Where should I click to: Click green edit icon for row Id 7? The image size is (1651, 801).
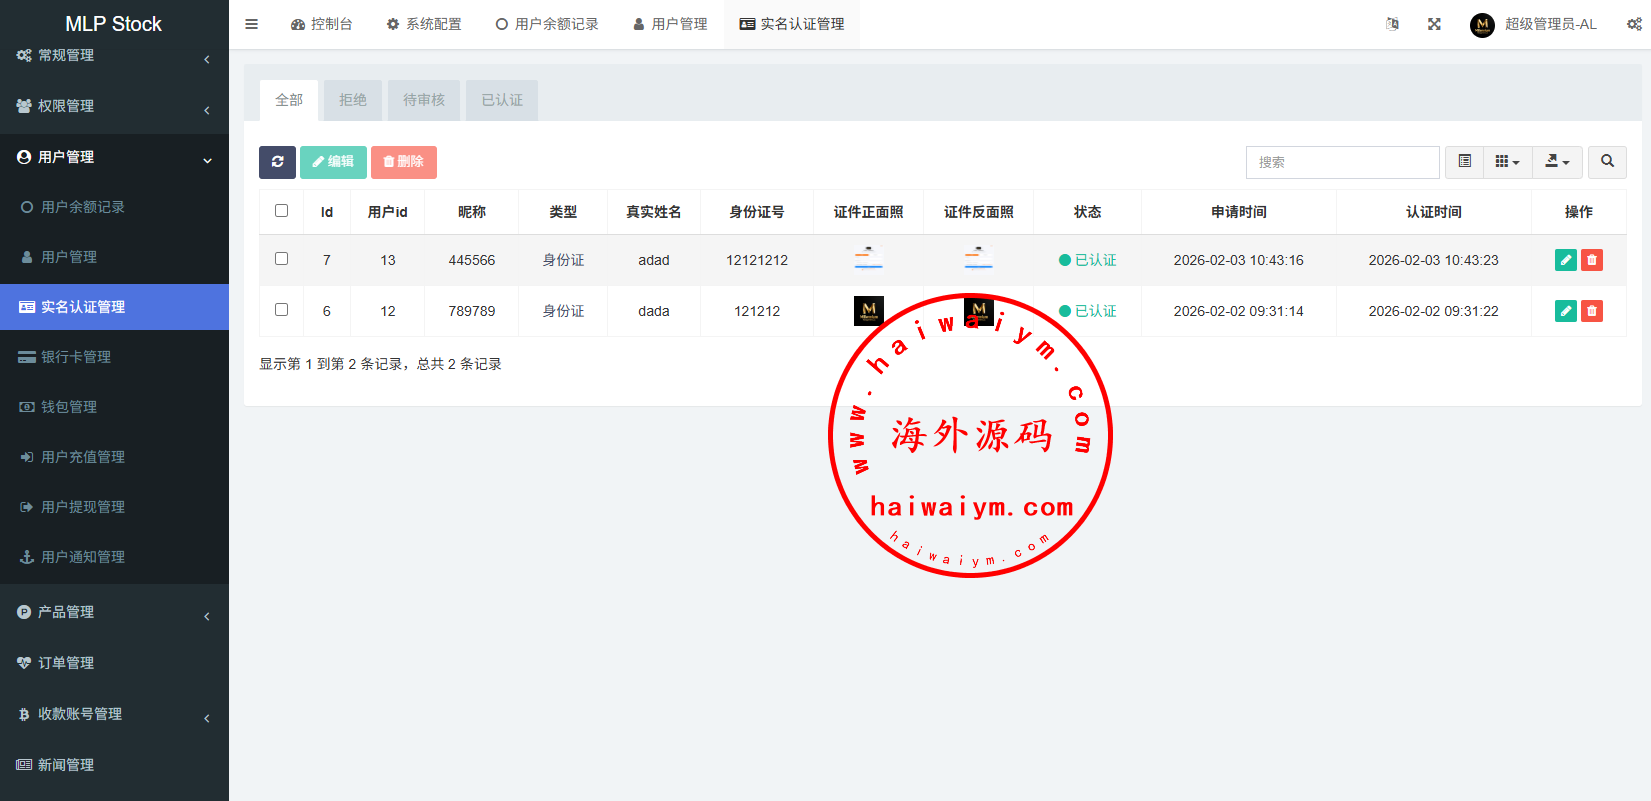click(x=1566, y=260)
